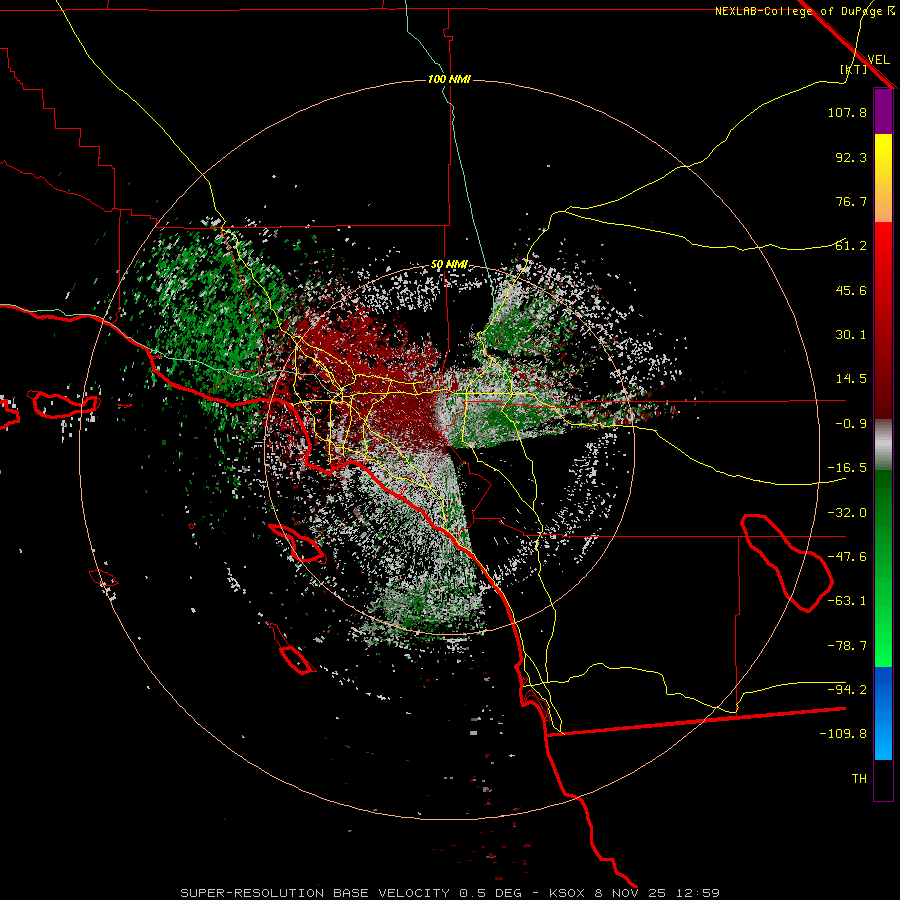Click the 30.1 velocity scale value
The width and height of the screenshot is (900, 900).
851,335
